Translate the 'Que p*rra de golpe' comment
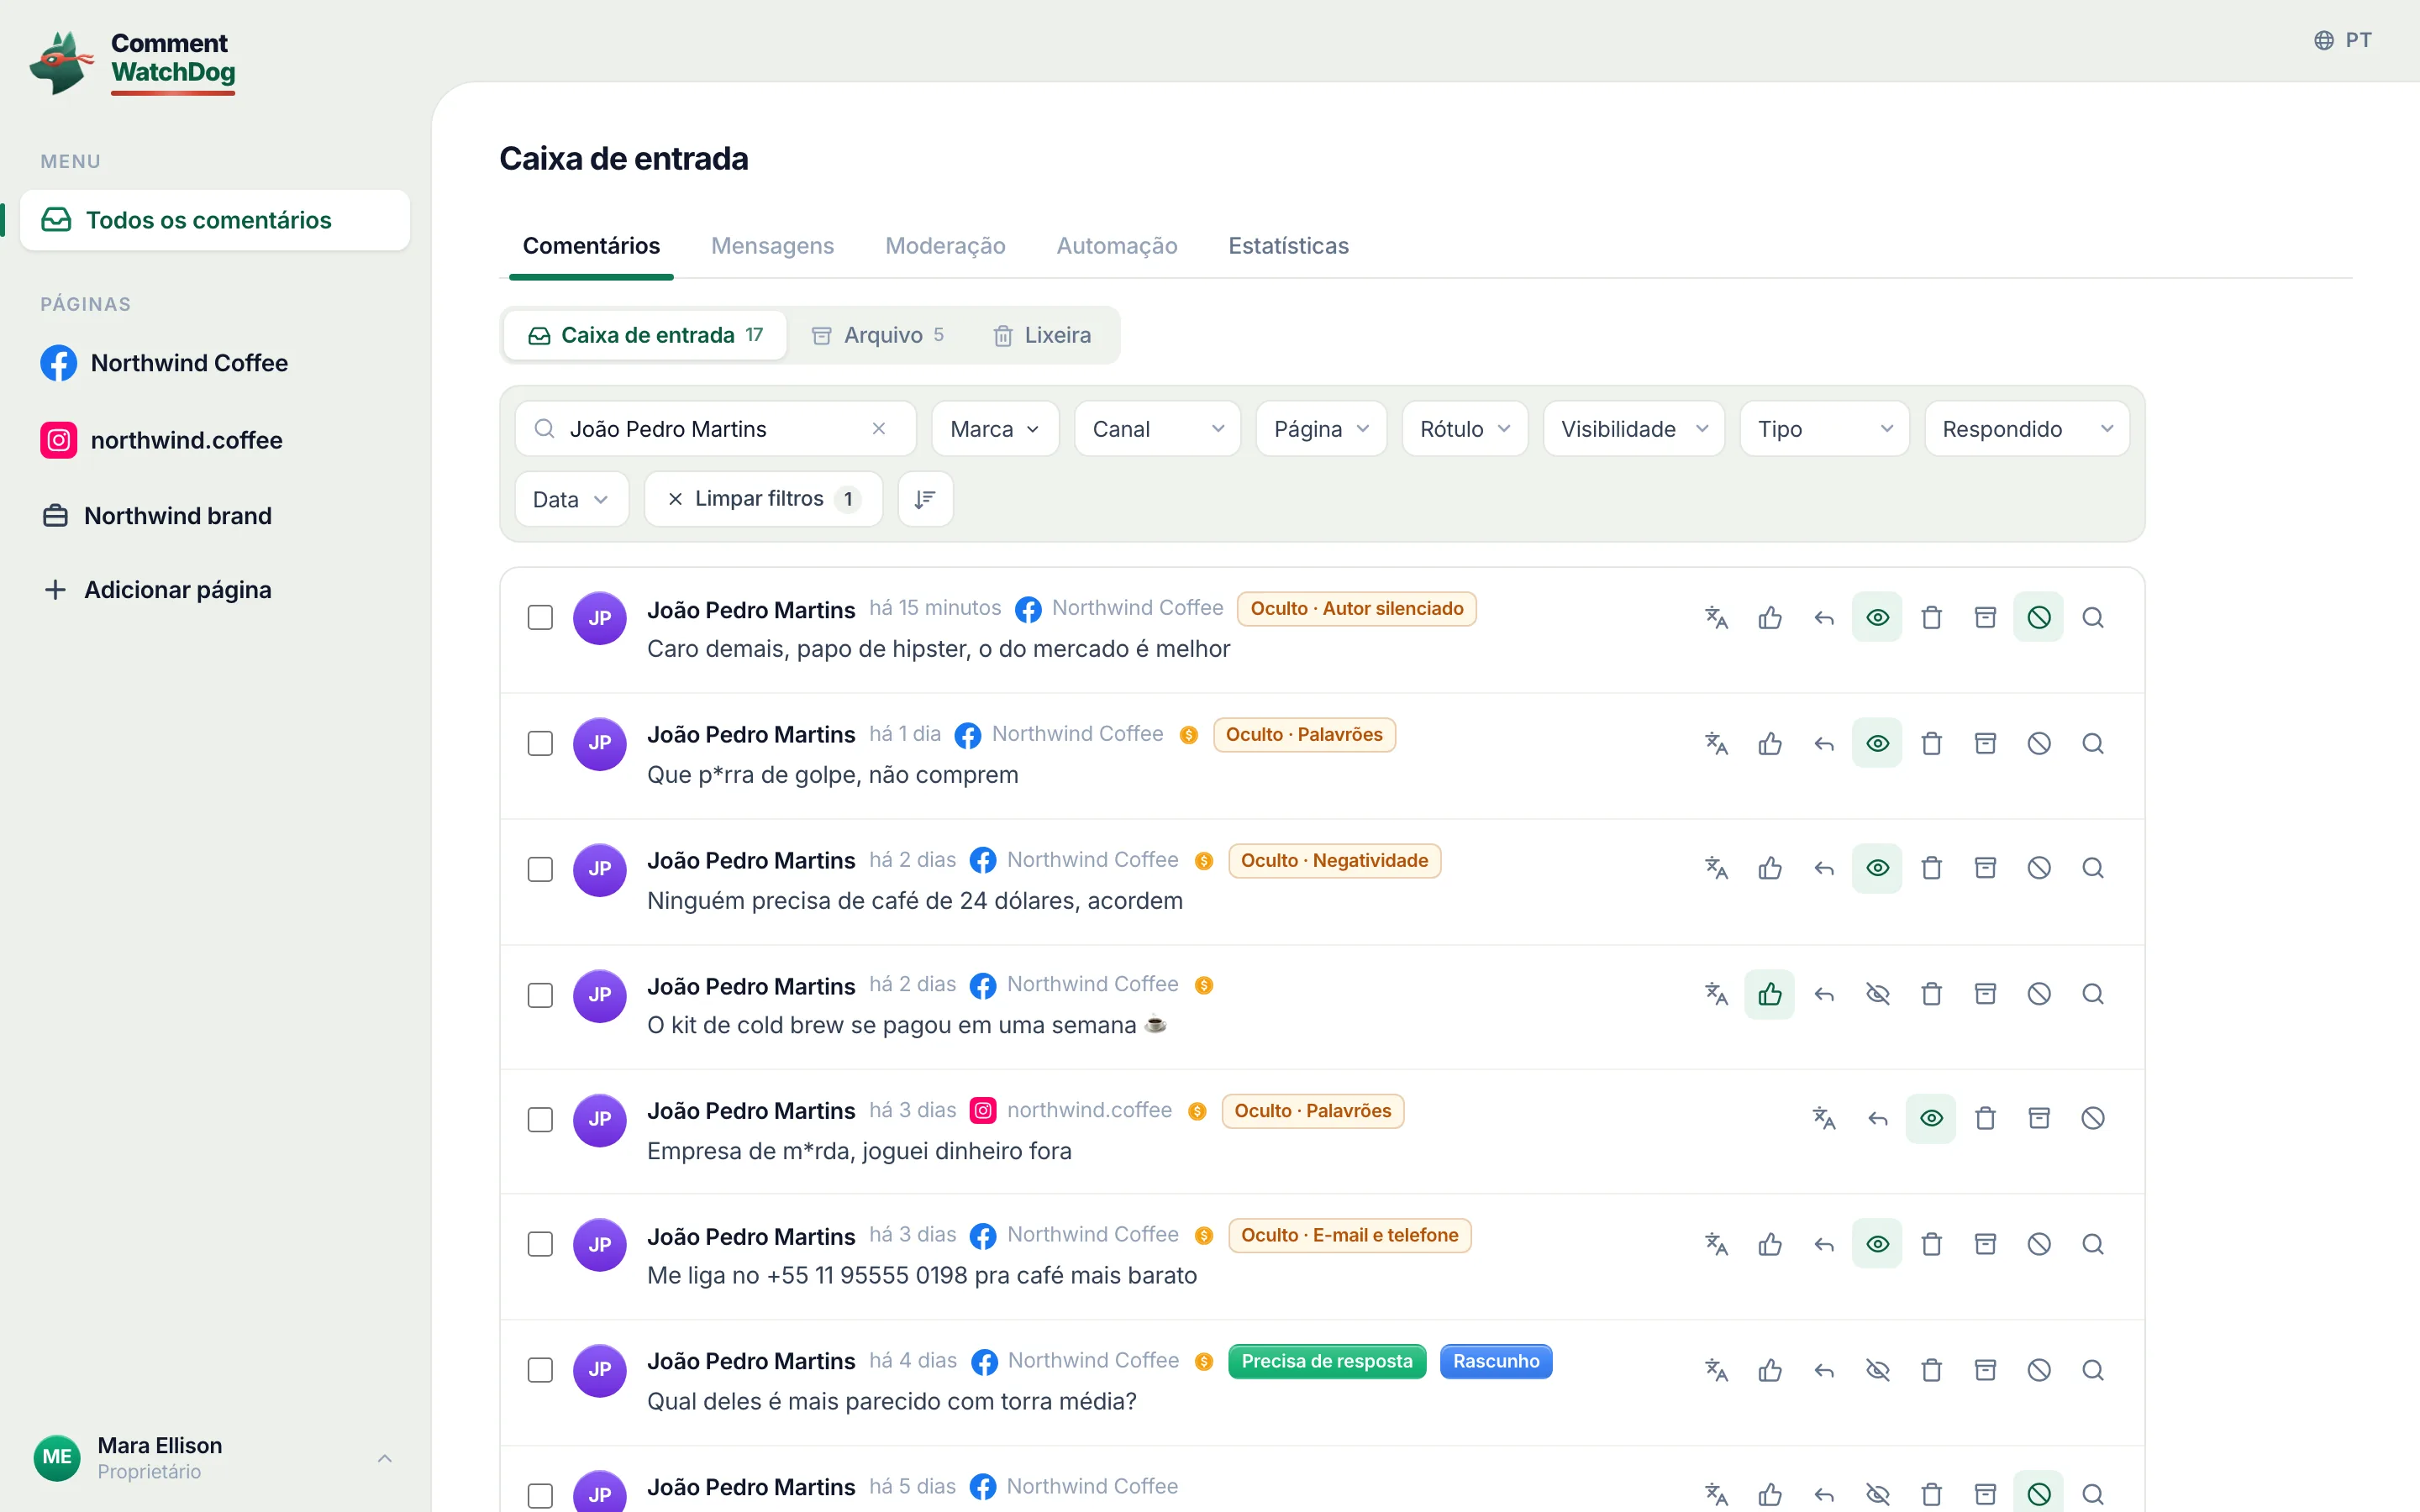The height and width of the screenshot is (1512, 2420). 1716,743
